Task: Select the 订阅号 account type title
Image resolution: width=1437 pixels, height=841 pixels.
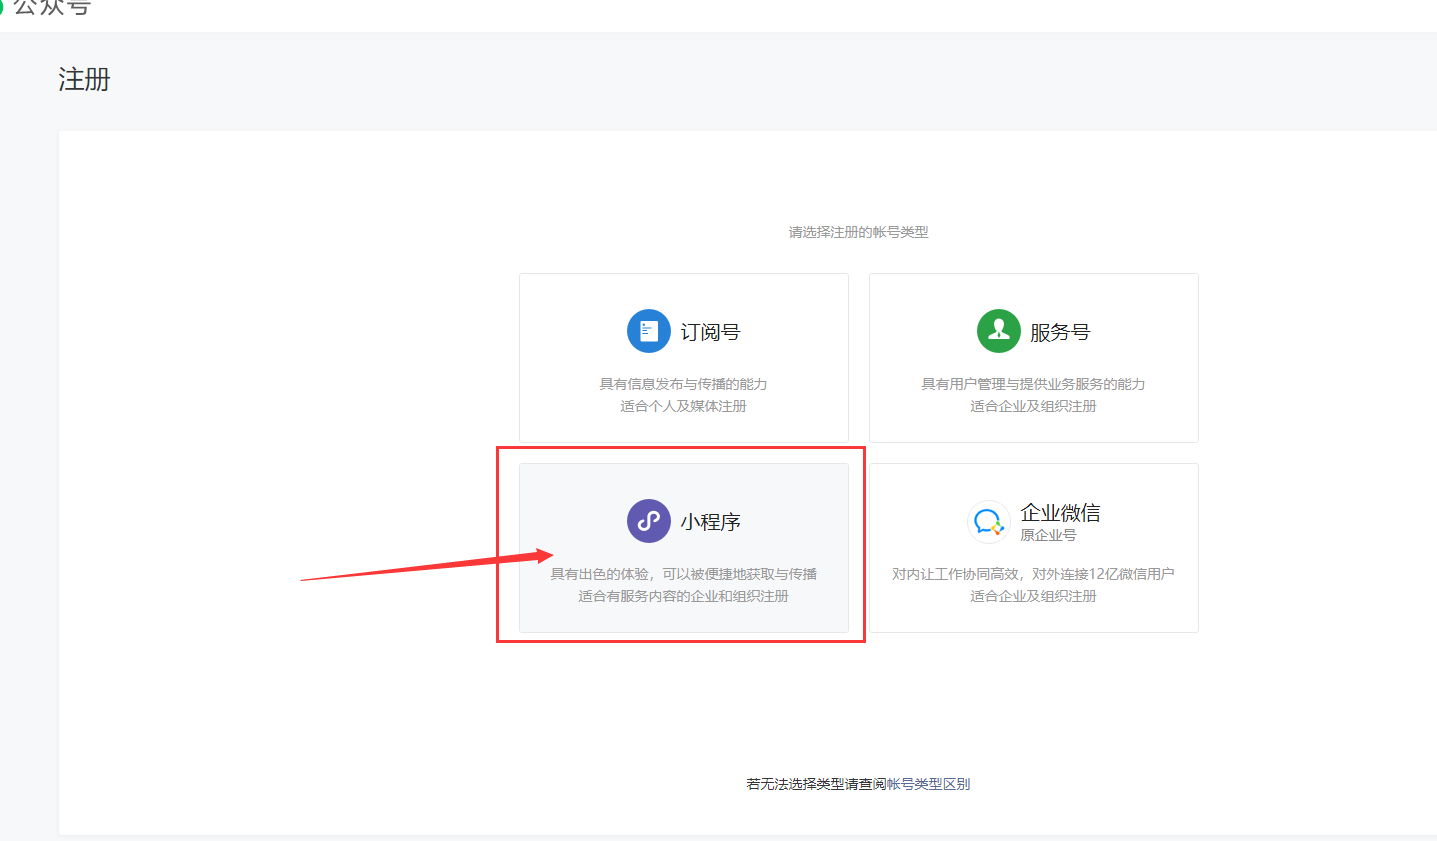Action: tap(710, 332)
